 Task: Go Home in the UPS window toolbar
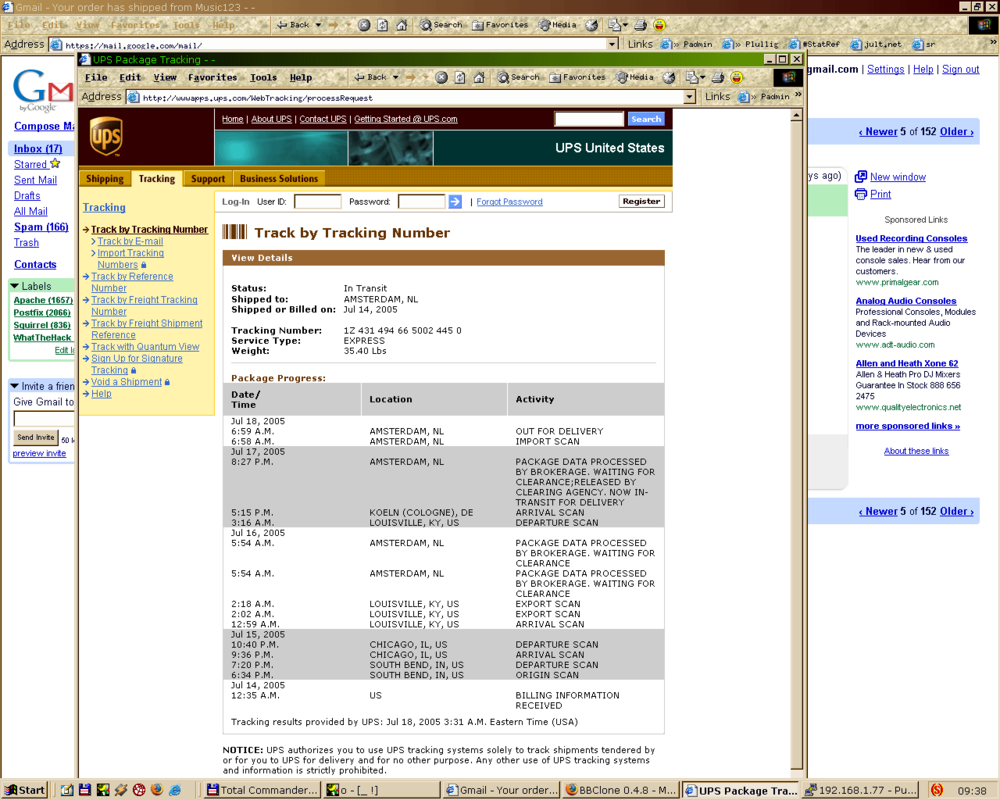tap(479, 77)
